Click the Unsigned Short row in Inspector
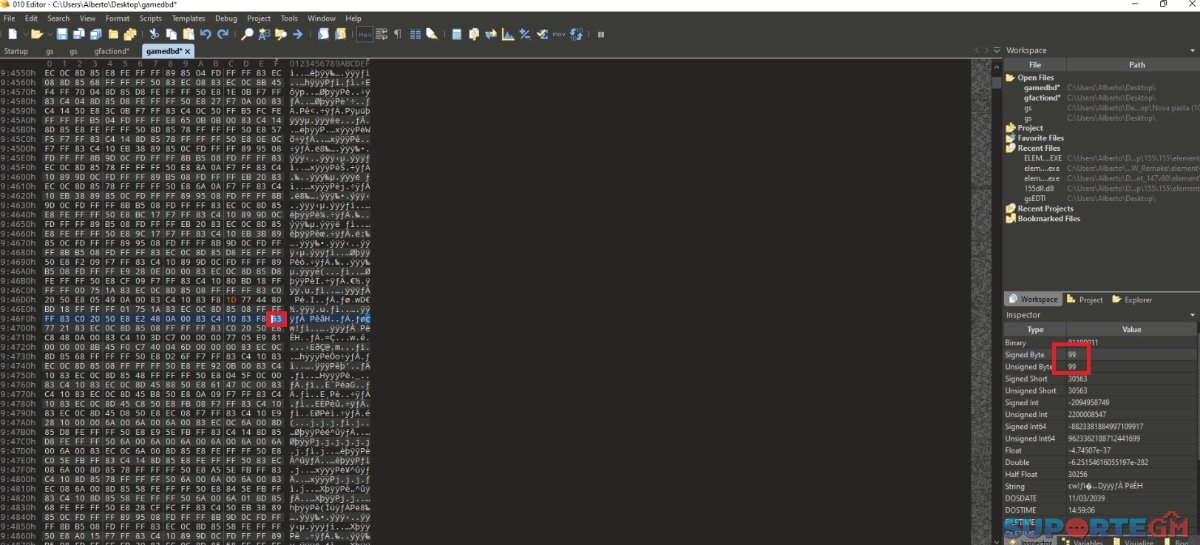The image size is (1200, 545). pos(1100,391)
